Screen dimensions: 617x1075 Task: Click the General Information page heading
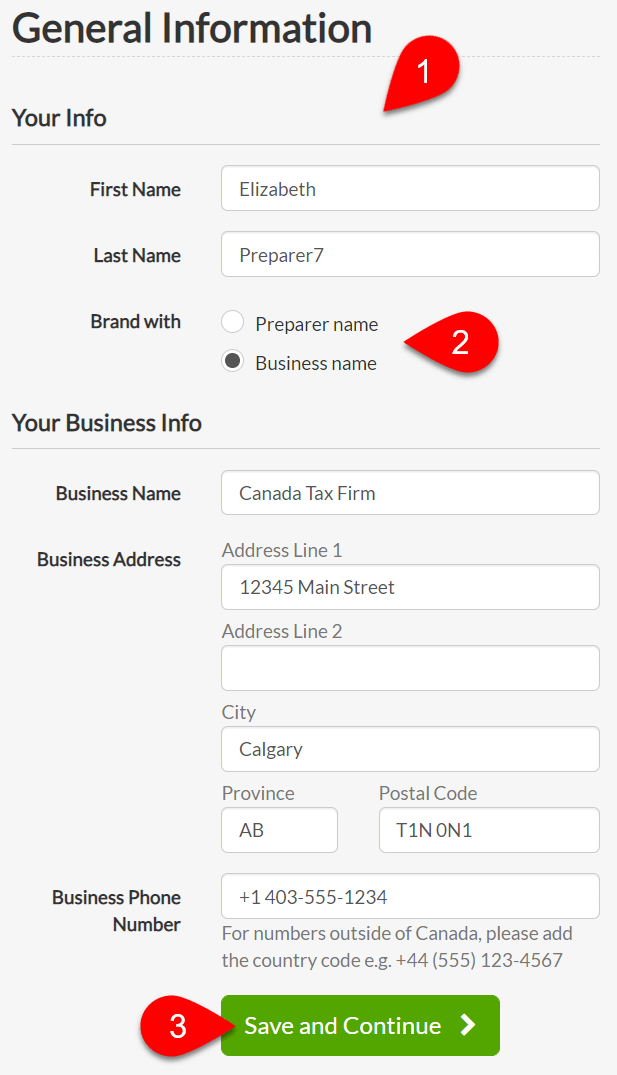192,29
